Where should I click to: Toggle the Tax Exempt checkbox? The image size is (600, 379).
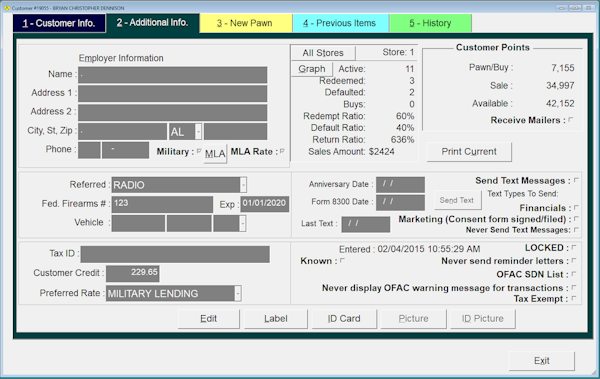point(574,299)
